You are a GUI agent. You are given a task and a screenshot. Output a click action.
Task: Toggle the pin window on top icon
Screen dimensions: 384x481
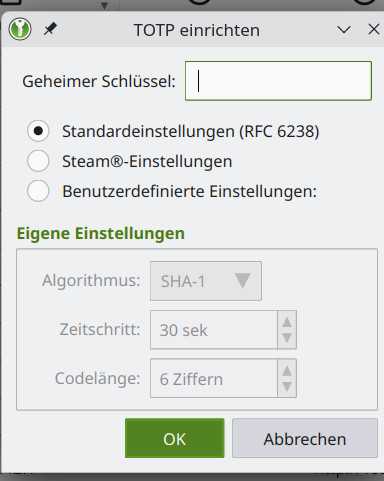tap(50, 29)
